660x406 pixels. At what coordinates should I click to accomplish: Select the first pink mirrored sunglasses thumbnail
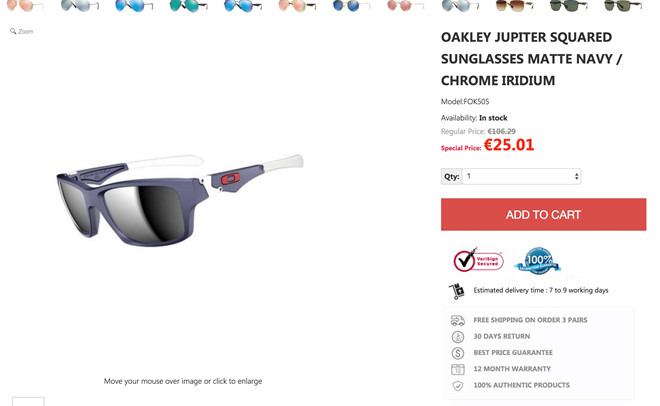pyautogui.click(x=26, y=5)
